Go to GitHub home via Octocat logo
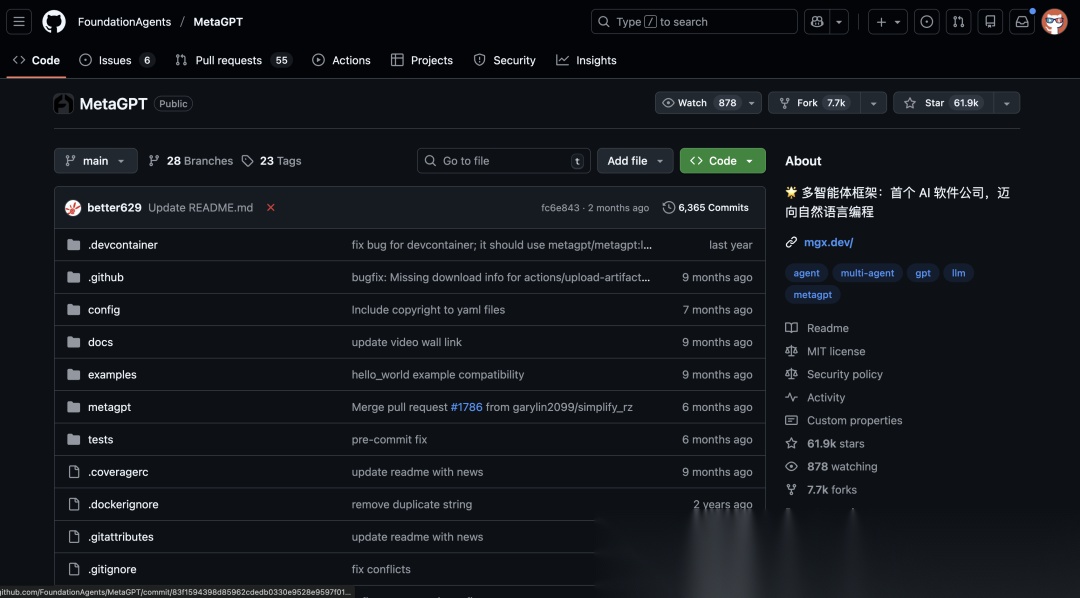Viewport: 1080px width, 598px height. coord(54,22)
